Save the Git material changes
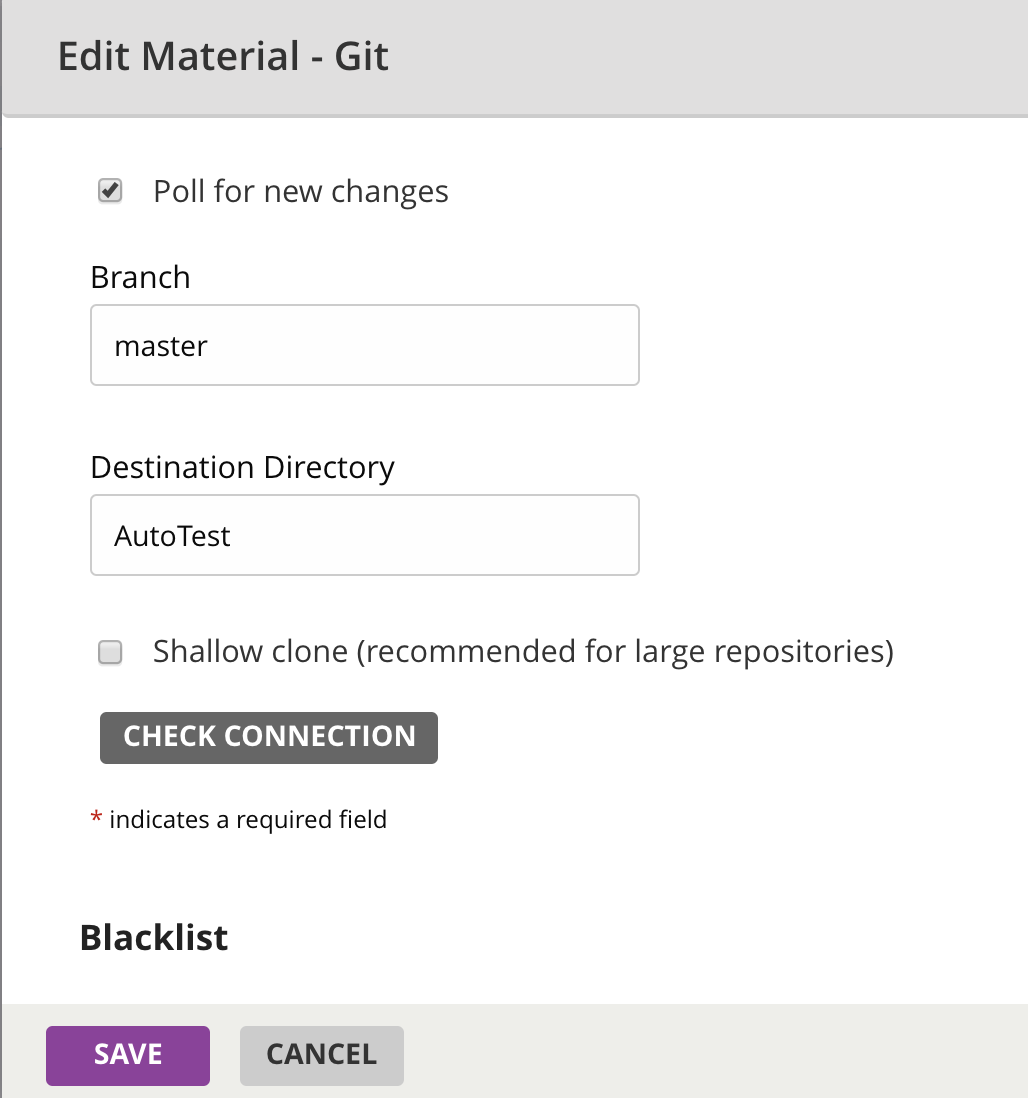 [x=128, y=1055]
